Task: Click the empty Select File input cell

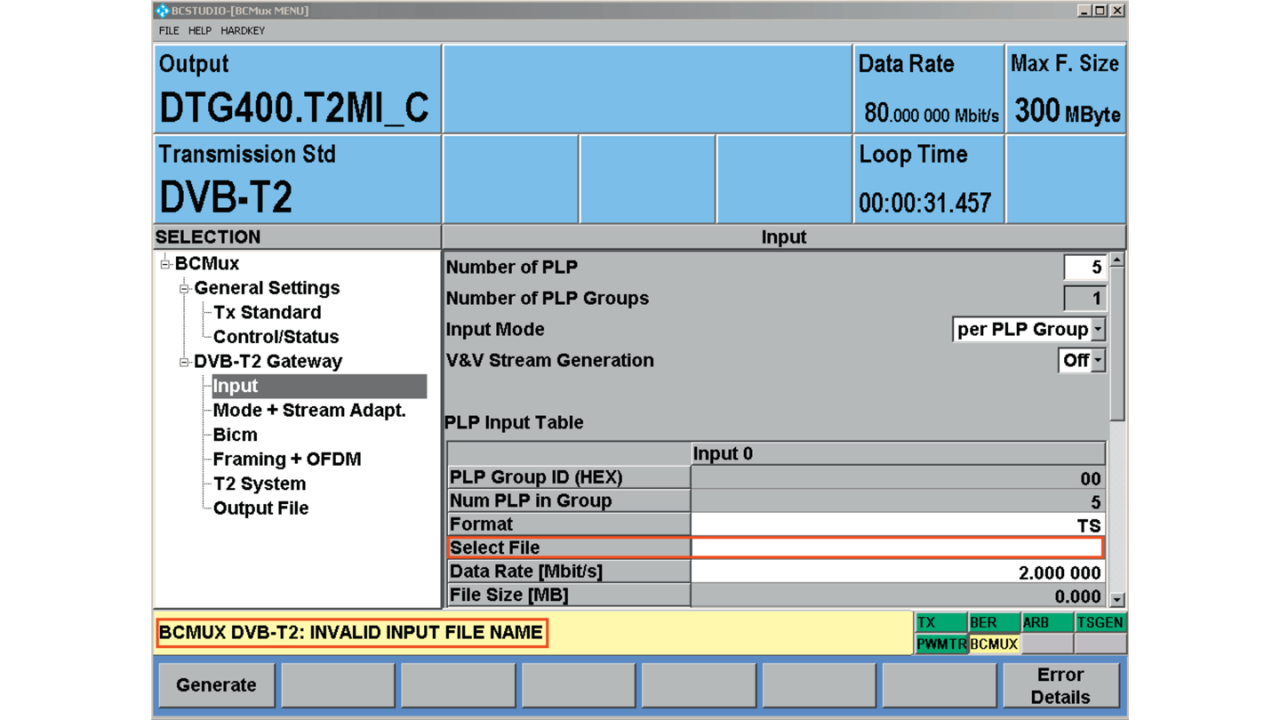Action: (x=897, y=548)
